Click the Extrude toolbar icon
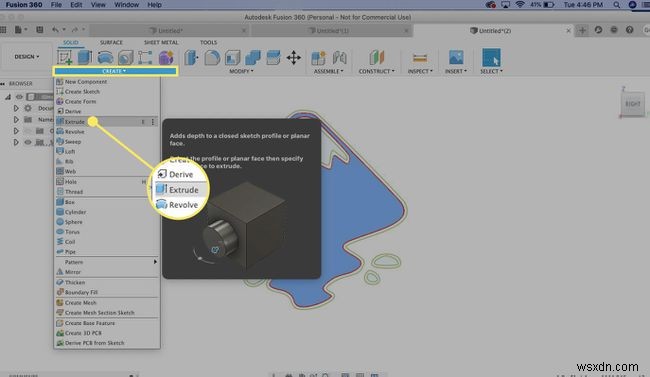The image size is (650, 377). pyautogui.click(x=85, y=58)
